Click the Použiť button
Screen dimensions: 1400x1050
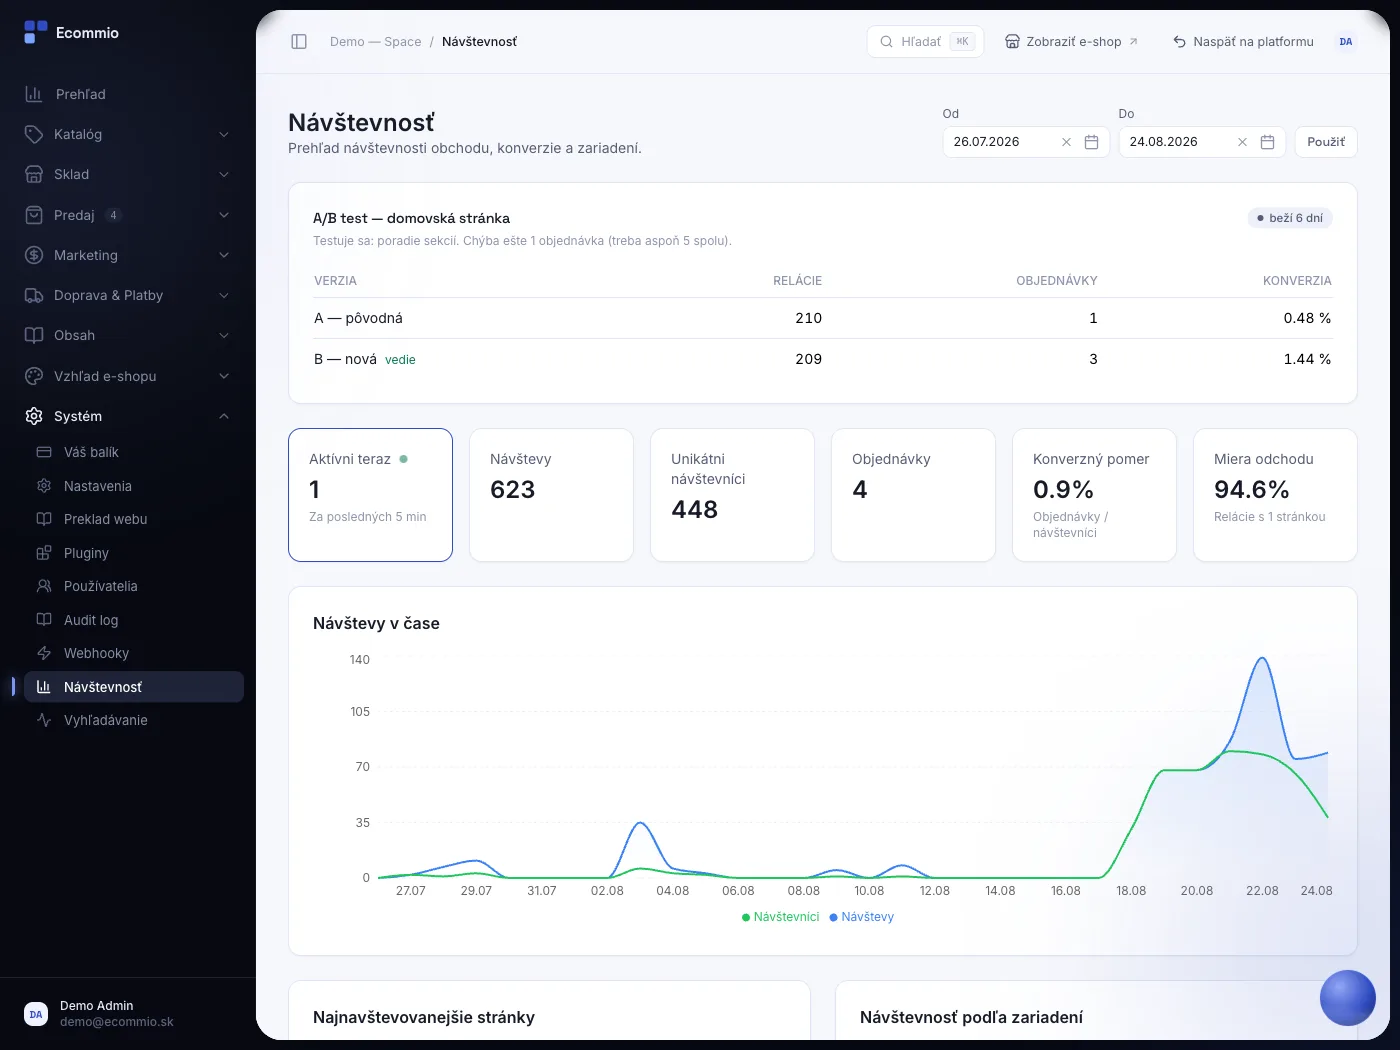pyautogui.click(x=1326, y=142)
